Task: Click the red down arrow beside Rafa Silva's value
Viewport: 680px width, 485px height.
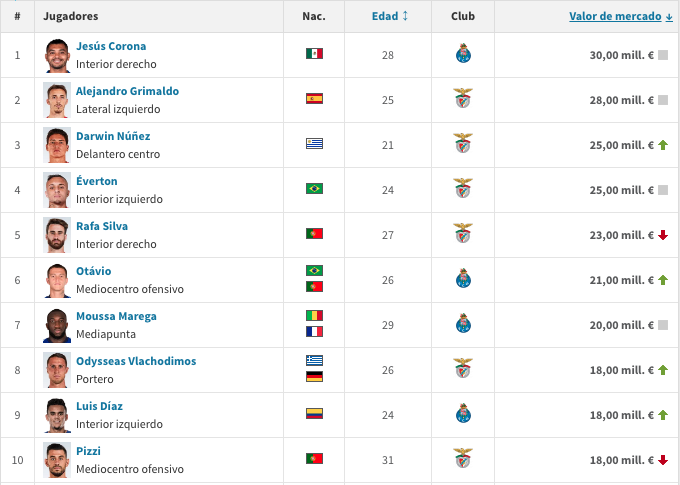Action: click(x=663, y=235)
